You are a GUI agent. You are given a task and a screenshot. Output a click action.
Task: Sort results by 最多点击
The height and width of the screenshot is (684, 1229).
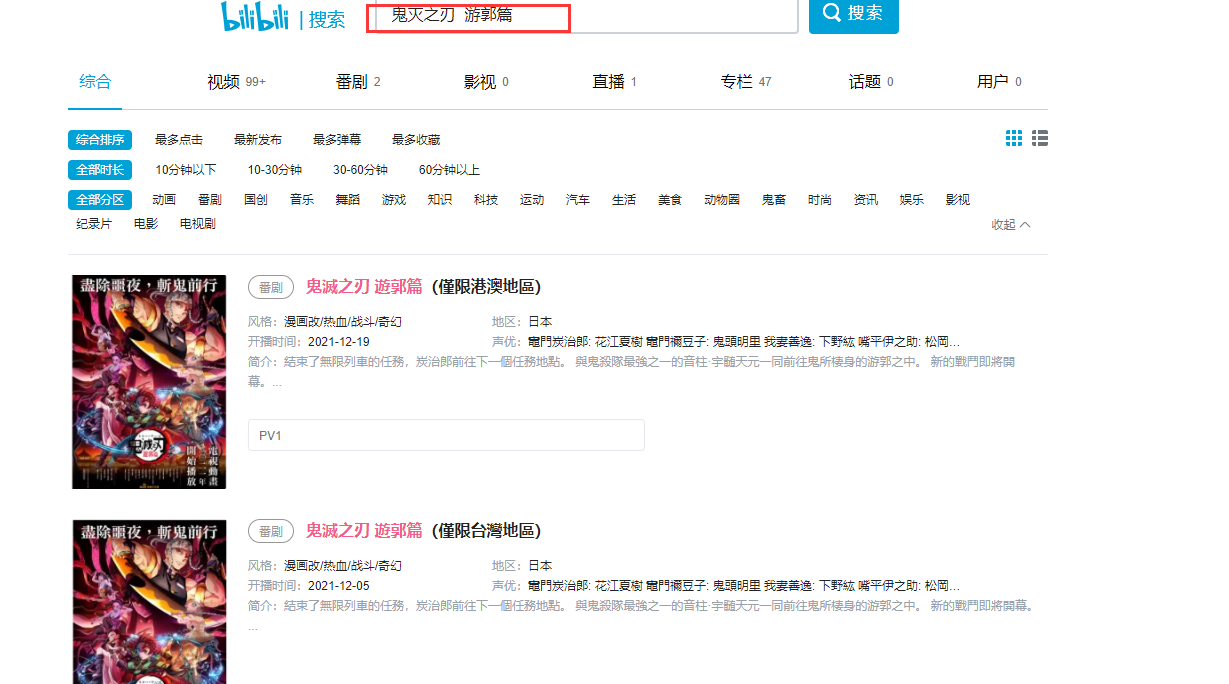(x=179, y=140)
